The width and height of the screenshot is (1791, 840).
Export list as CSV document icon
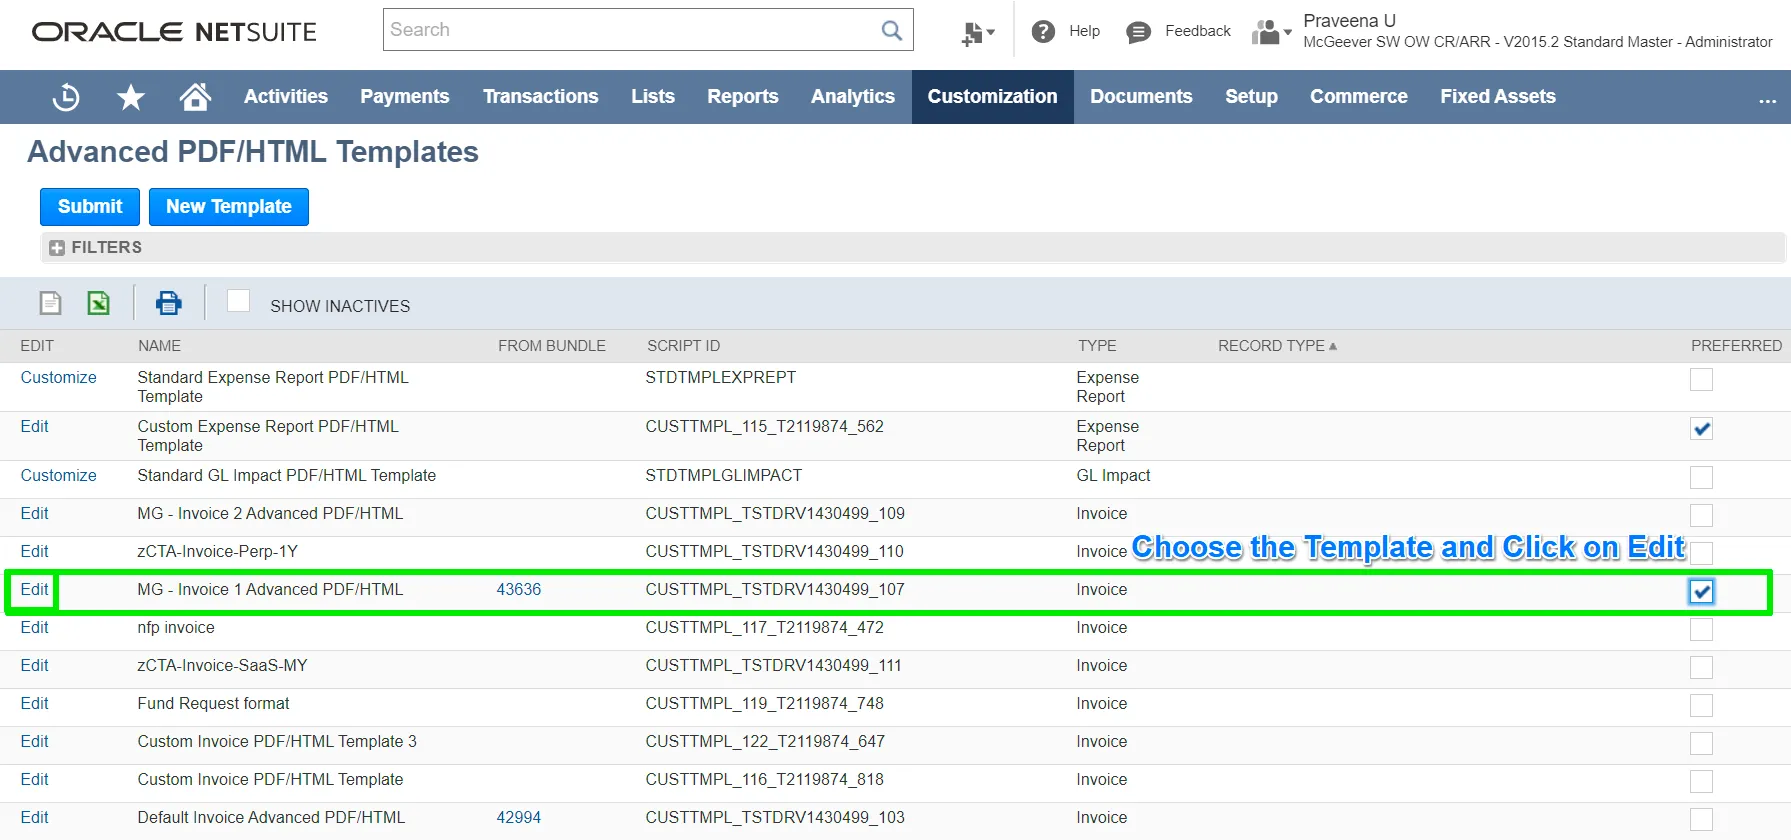(x=50, y=303)
